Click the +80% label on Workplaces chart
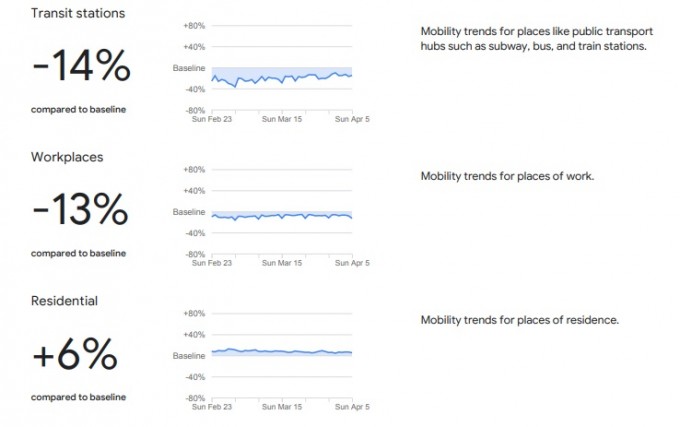The image size is (680, 427). click(x=194, y=169)
